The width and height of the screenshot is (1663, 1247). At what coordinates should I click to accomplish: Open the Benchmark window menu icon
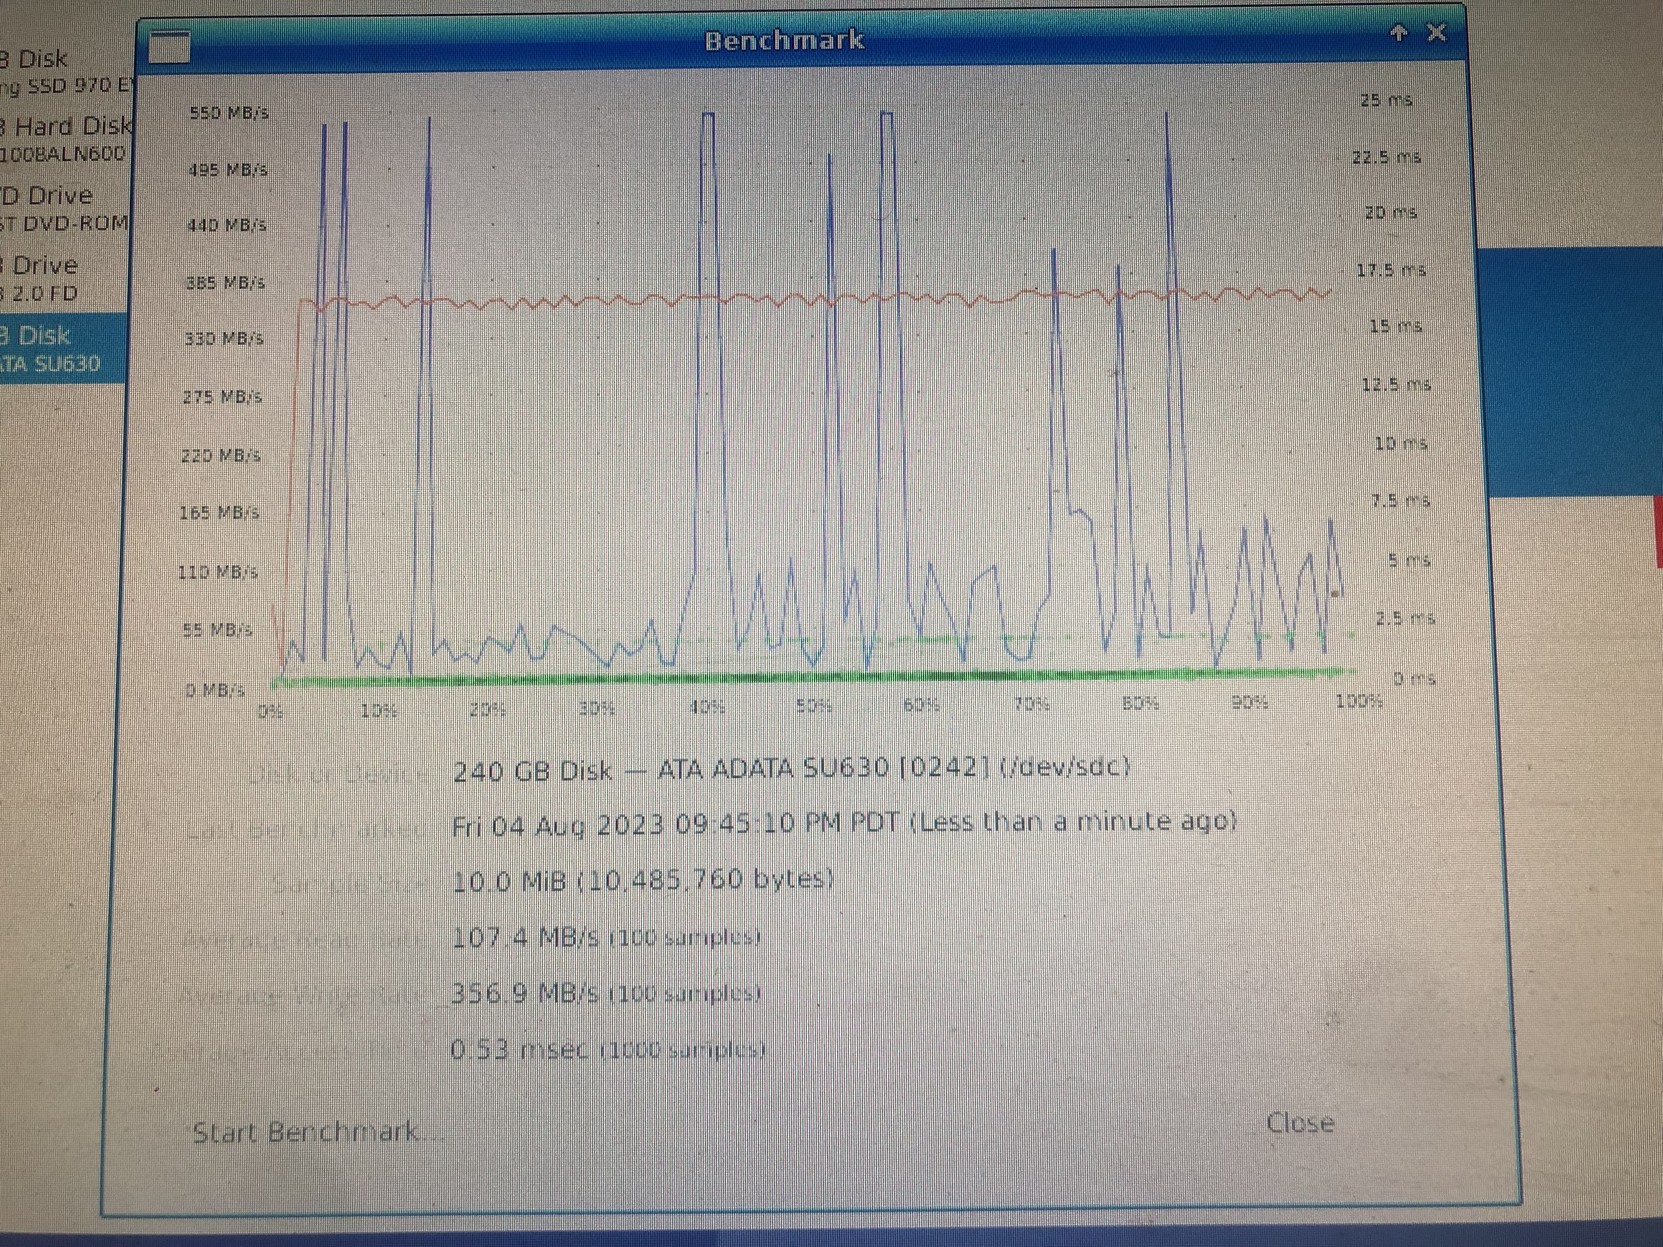(169, 46)
